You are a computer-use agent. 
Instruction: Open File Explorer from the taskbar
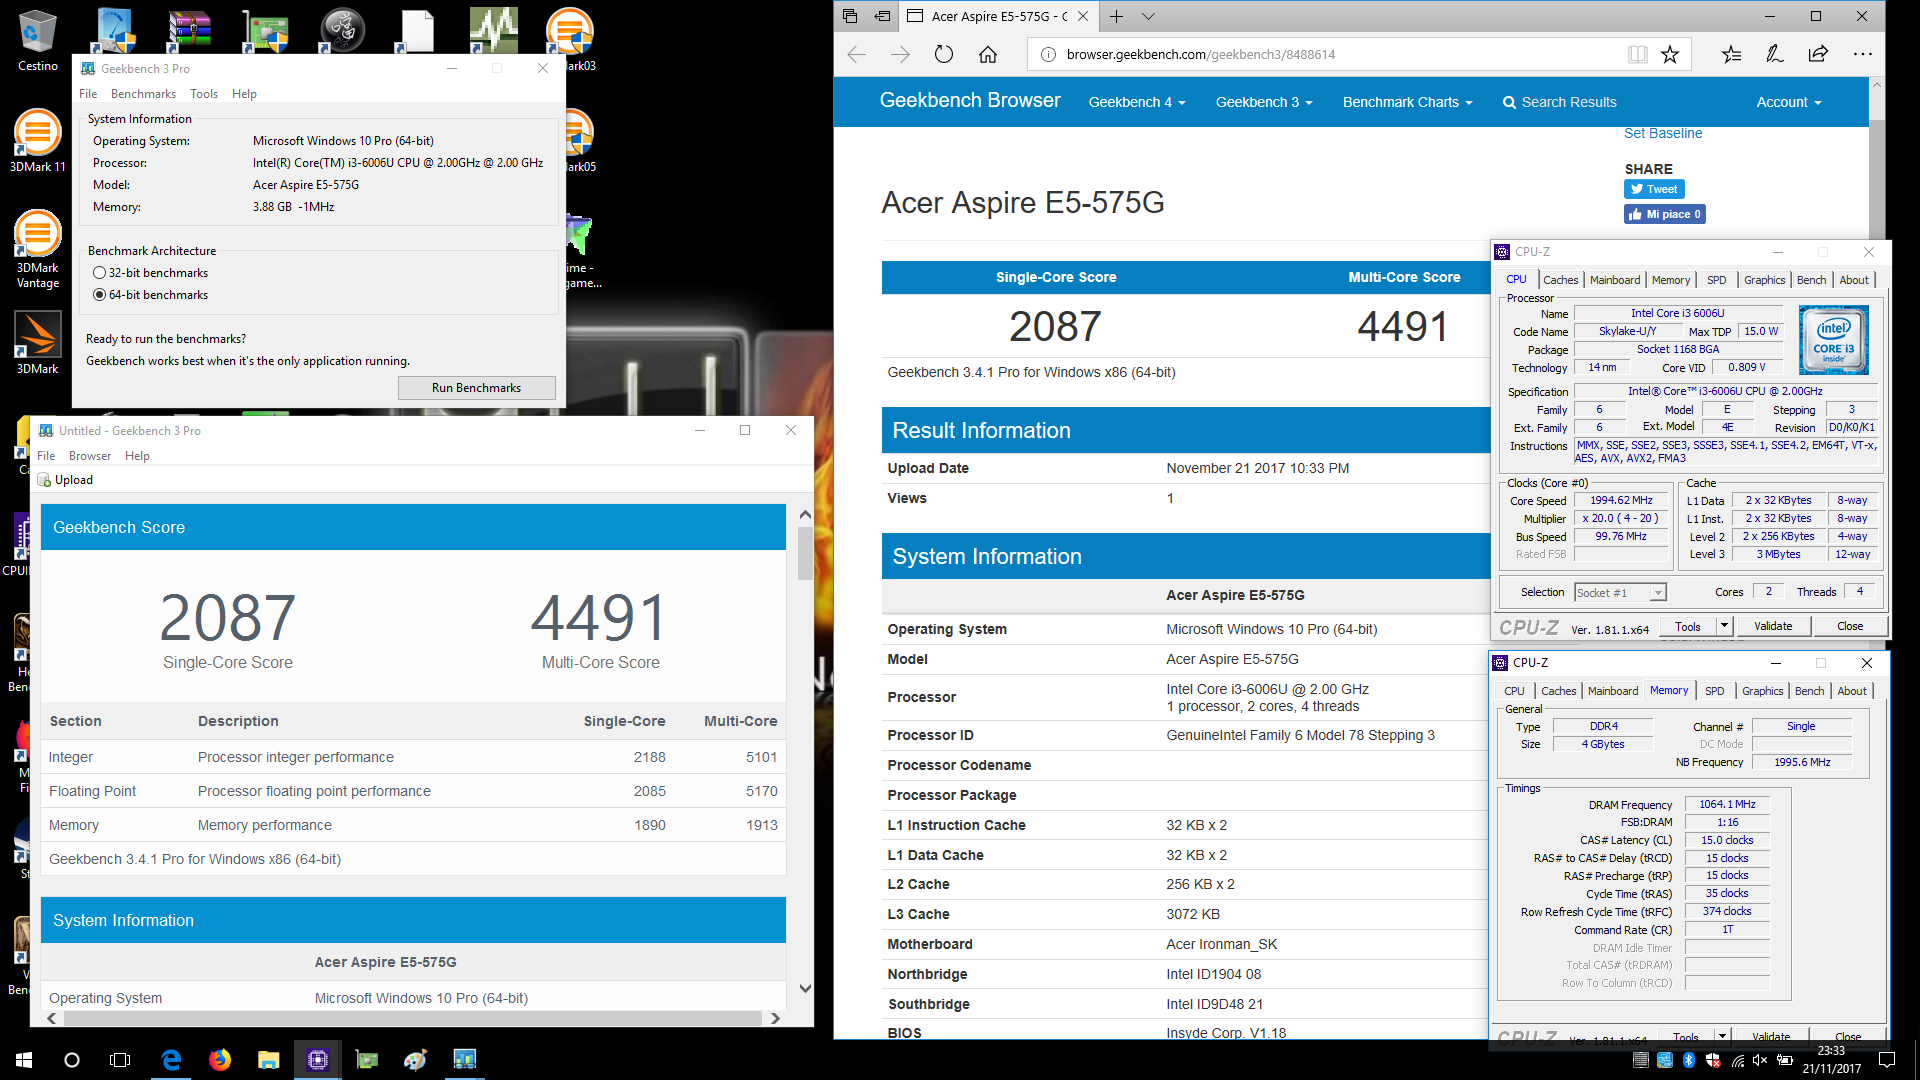268,1060
